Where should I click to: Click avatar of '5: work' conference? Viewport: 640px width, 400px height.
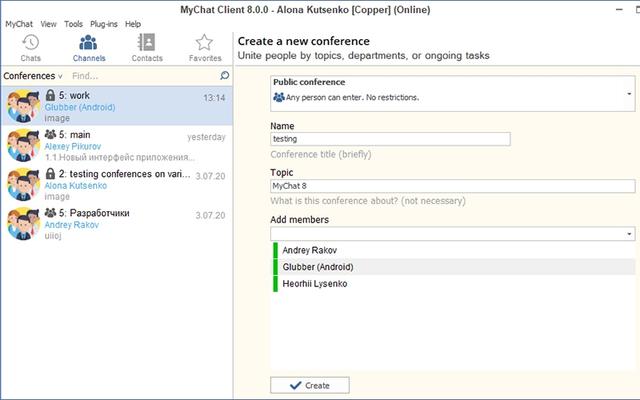tap(22, 106)
